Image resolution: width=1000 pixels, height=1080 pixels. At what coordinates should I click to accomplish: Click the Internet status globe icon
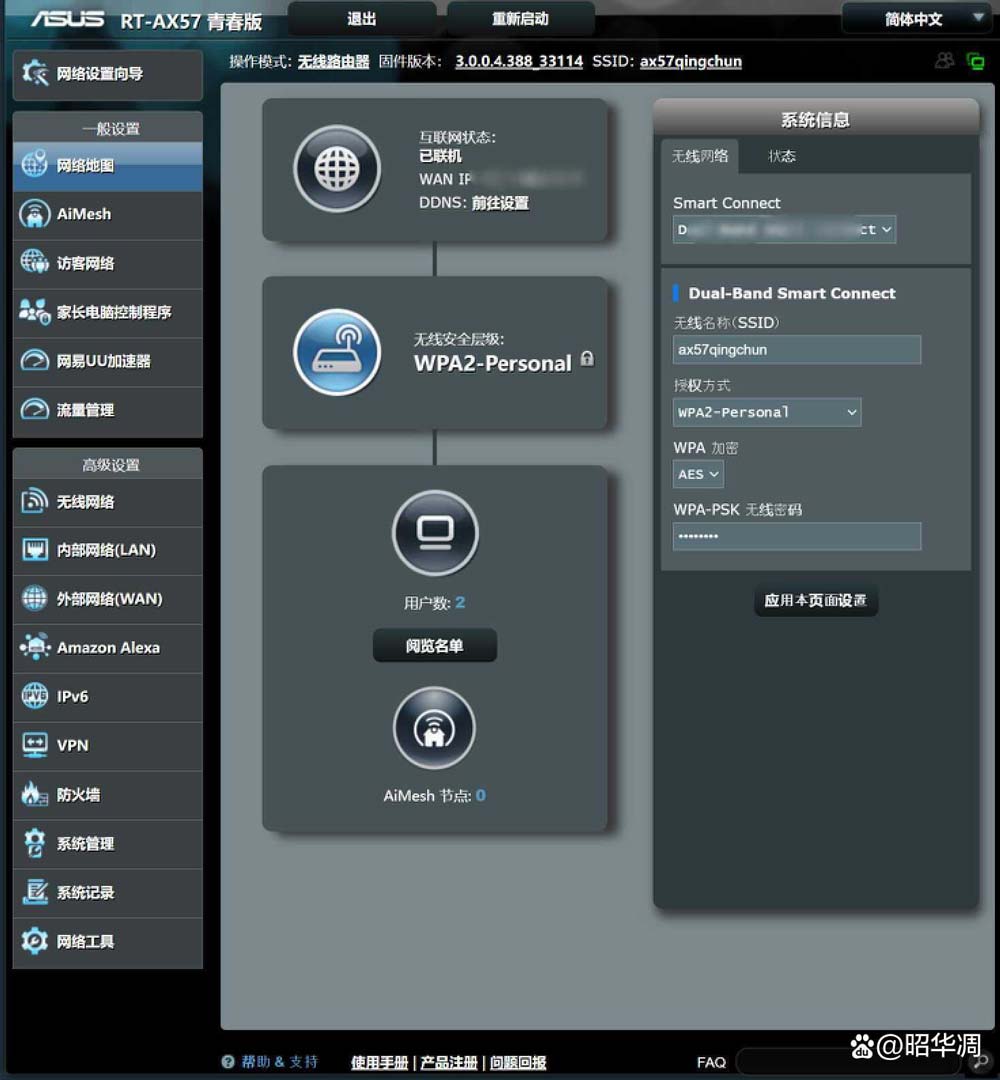click(337, 169)
